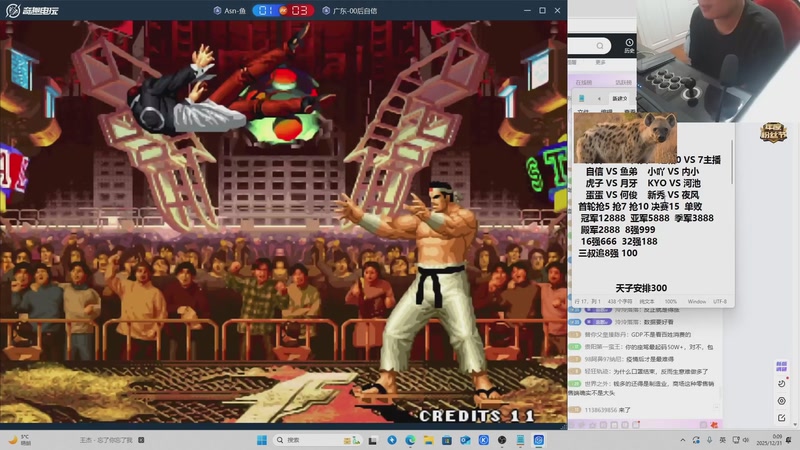Expand the system tray hidden icons arrow
The height and width of the screenshot is (450, 800).
tap(683, 440)
